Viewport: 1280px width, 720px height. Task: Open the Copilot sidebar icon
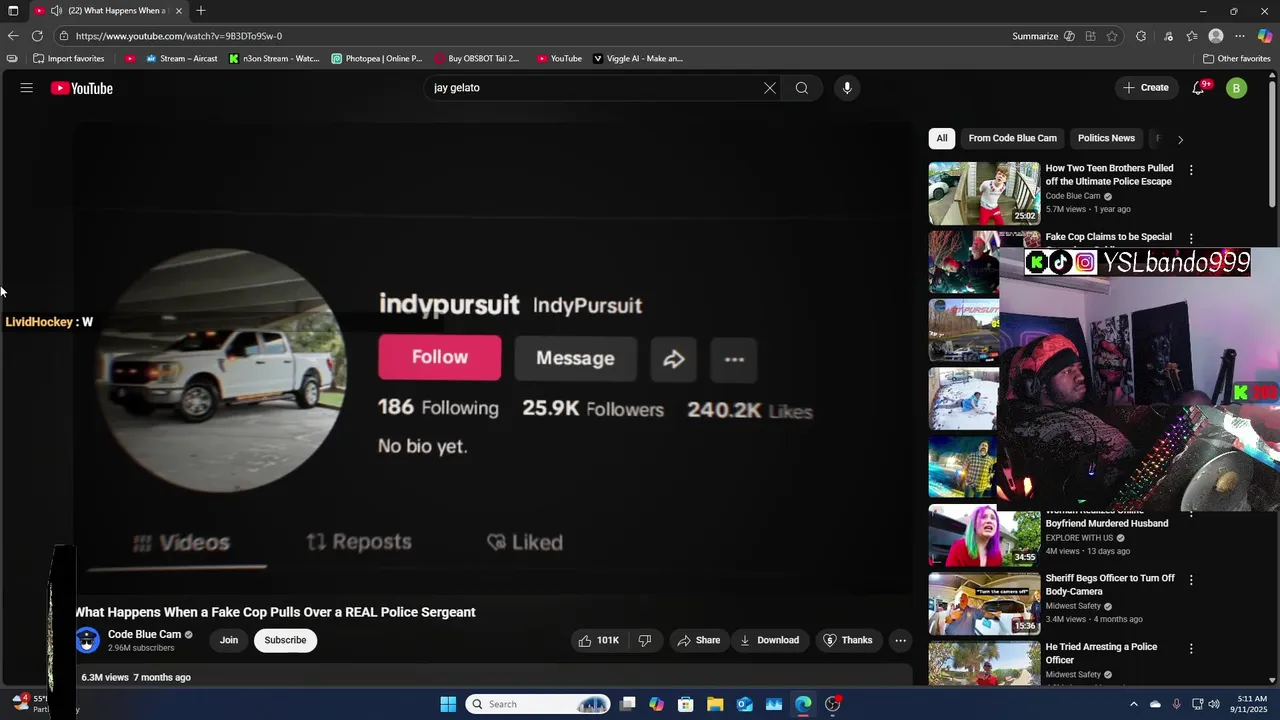coord(1265,36)
